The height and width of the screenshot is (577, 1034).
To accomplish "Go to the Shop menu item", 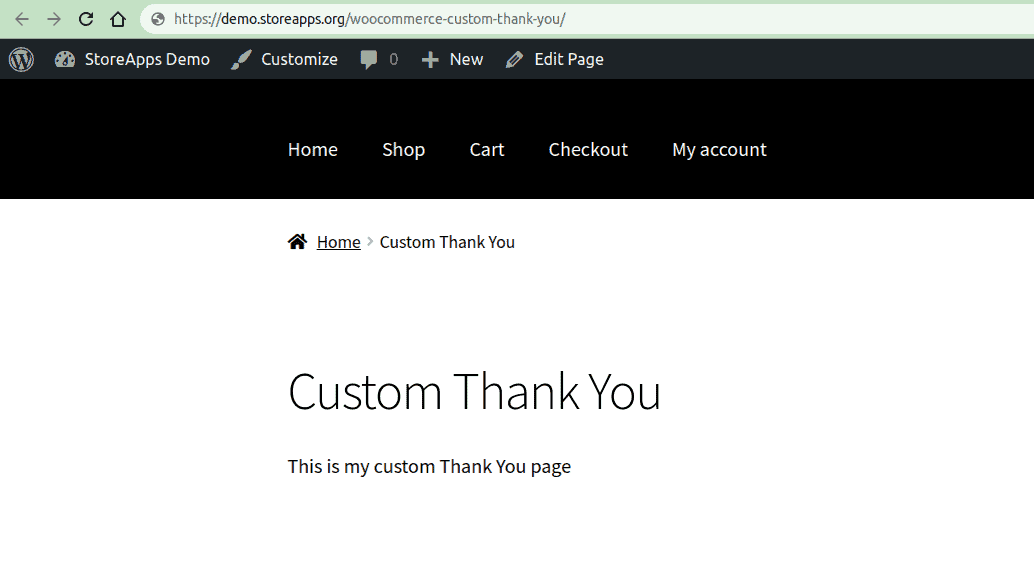I will [x=404, y=150].
